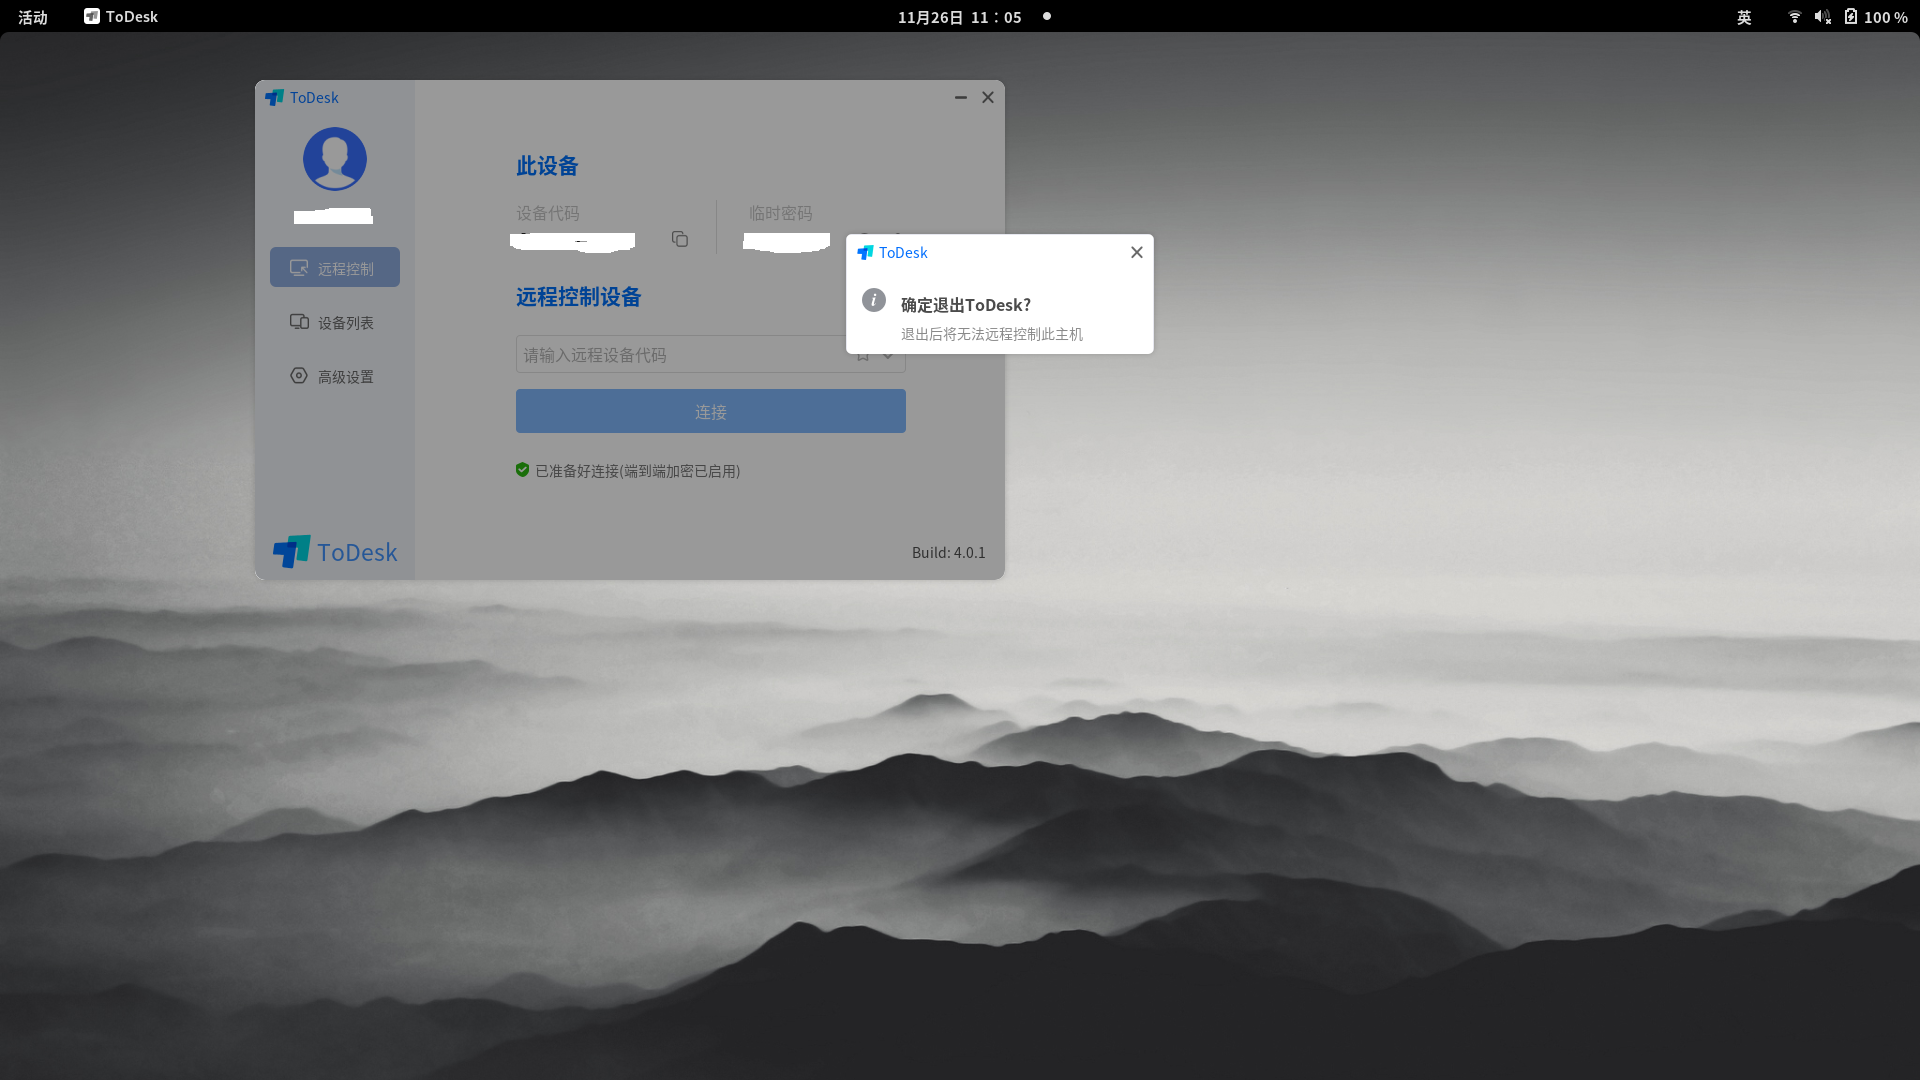Select 远程控制 in the sidebar

[x=335, y=267]
